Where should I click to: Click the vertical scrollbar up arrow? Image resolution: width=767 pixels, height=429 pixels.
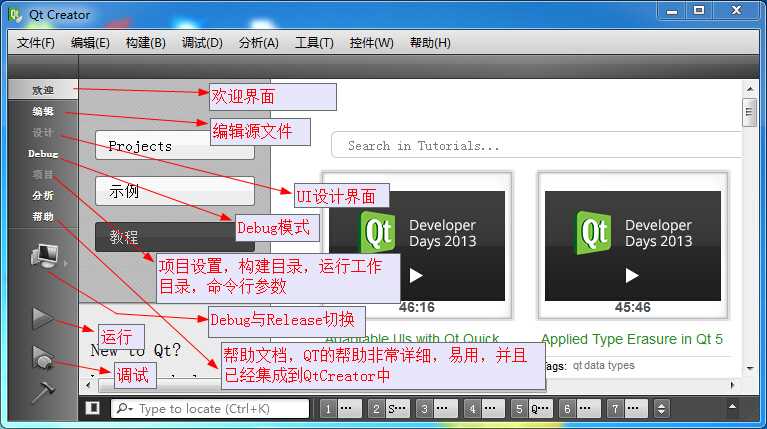(750, 89)
